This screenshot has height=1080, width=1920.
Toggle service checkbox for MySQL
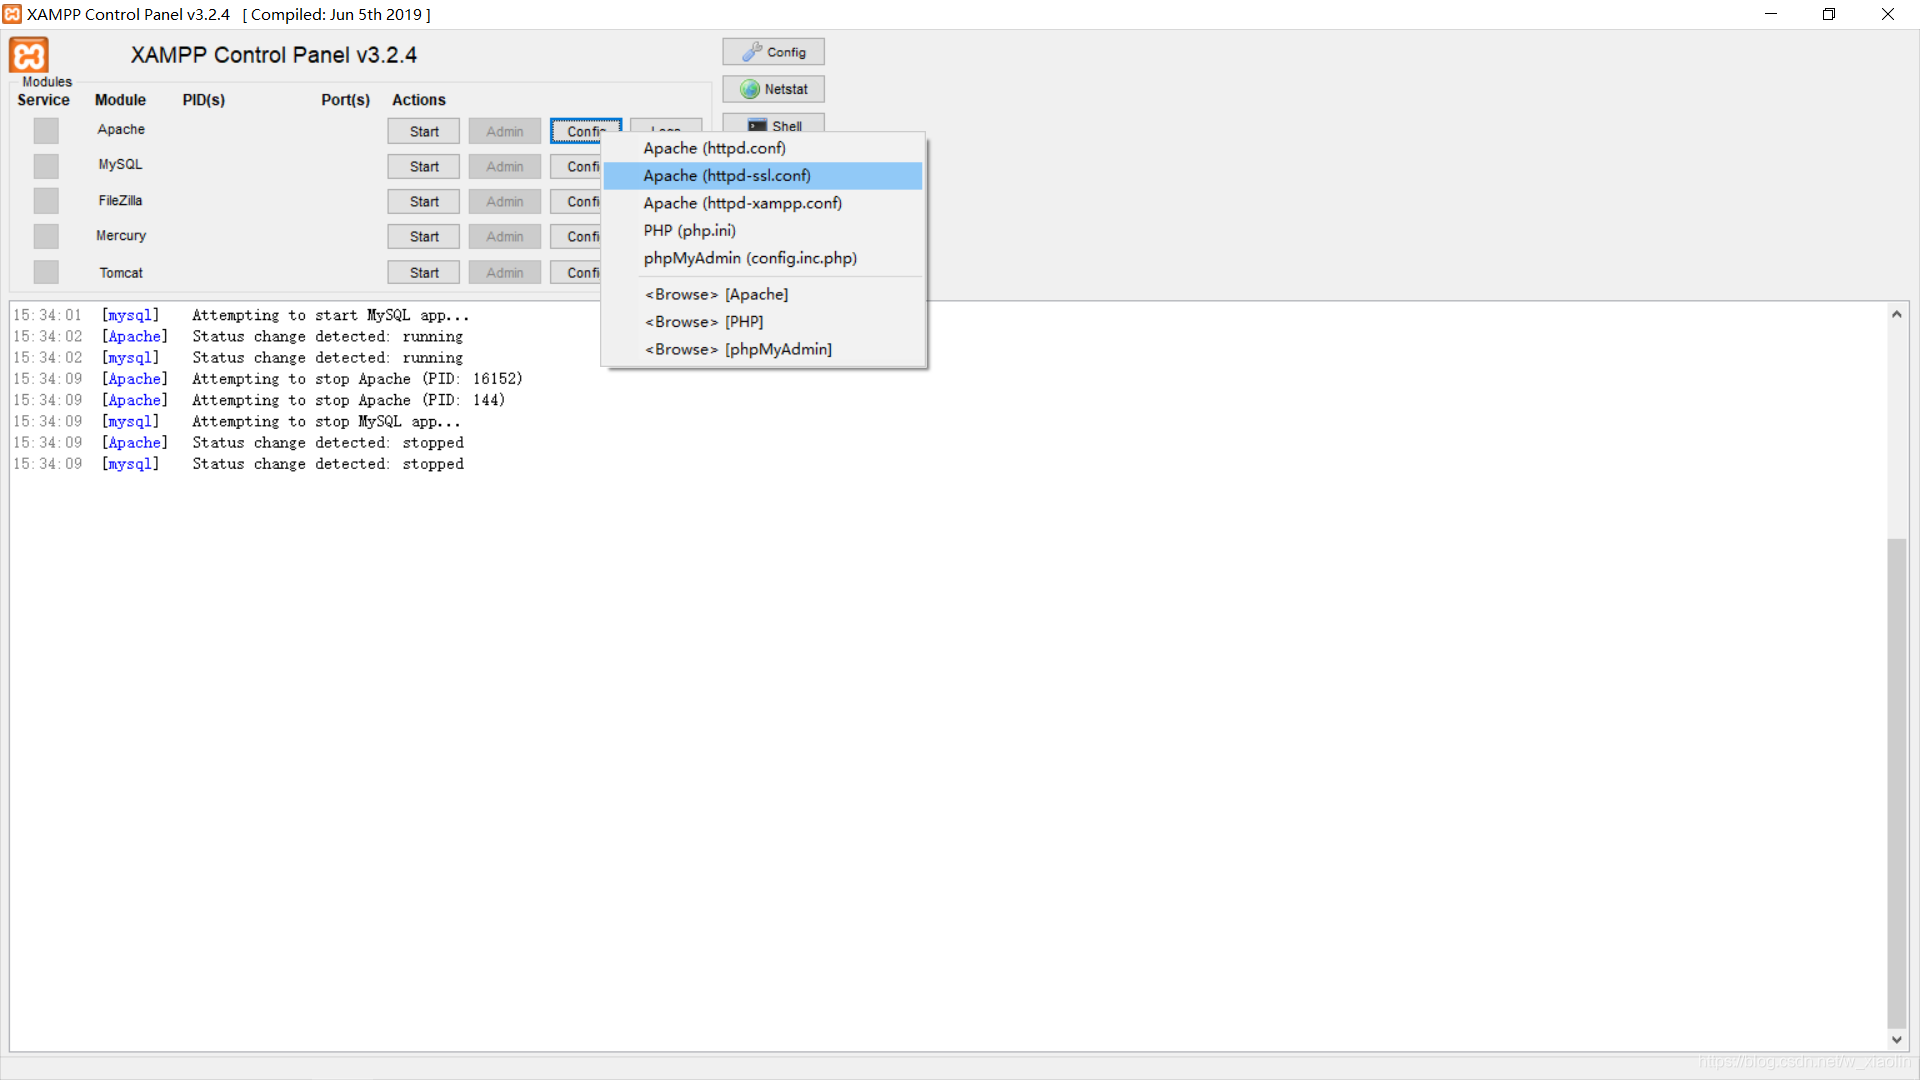(x=46, y=165)
